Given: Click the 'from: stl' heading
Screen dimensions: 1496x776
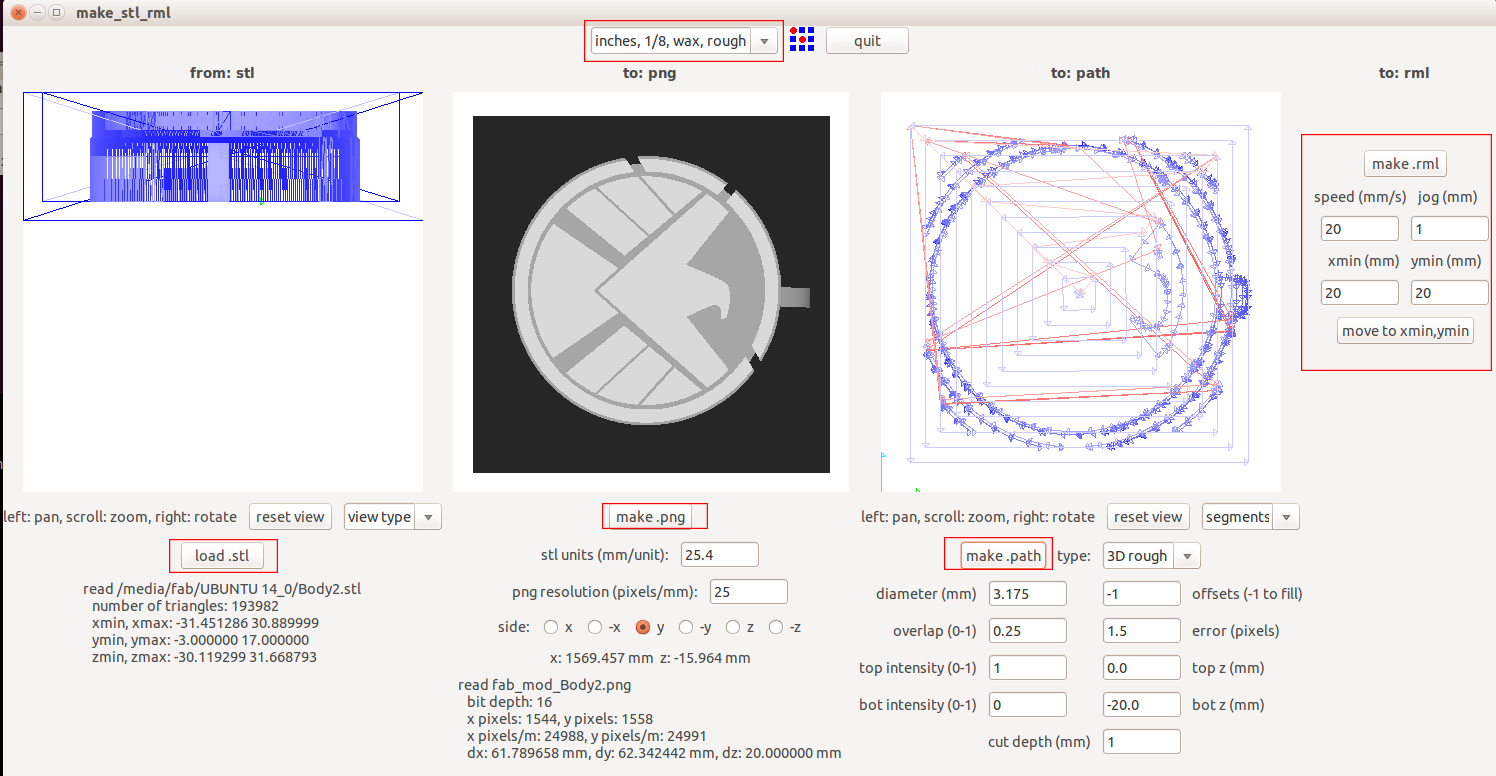Looking at the screenshot, I should click(223, 73).
